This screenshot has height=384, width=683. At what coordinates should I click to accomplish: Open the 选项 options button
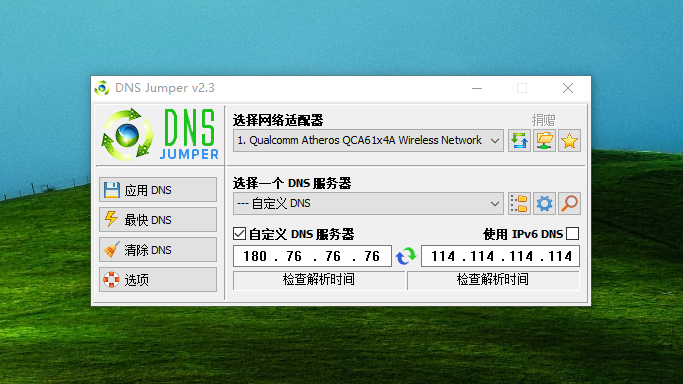point(158,280)
